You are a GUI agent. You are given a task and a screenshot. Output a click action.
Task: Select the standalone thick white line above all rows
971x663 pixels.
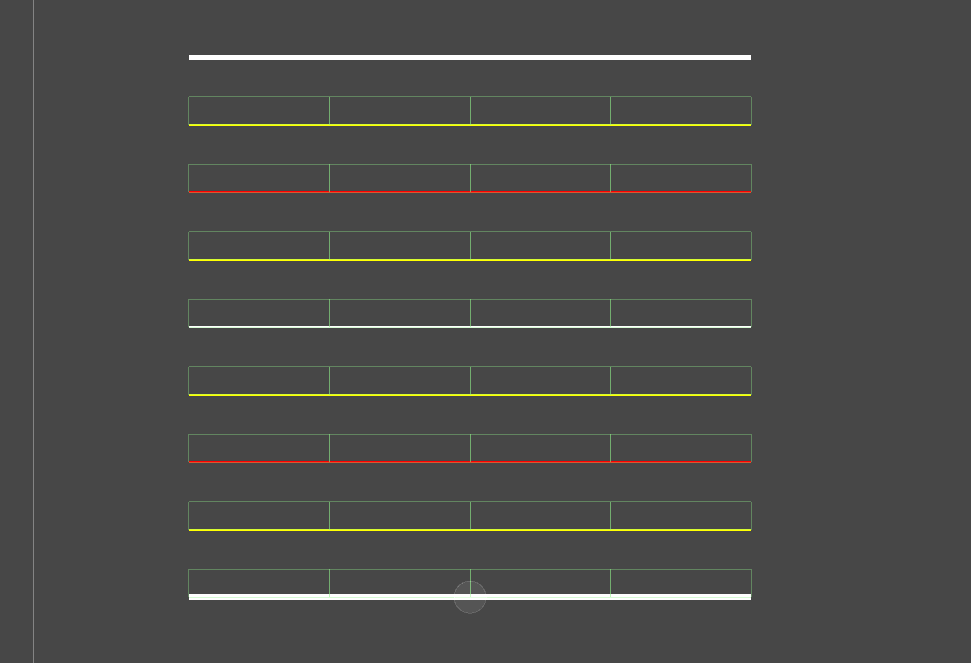[470, 58]
